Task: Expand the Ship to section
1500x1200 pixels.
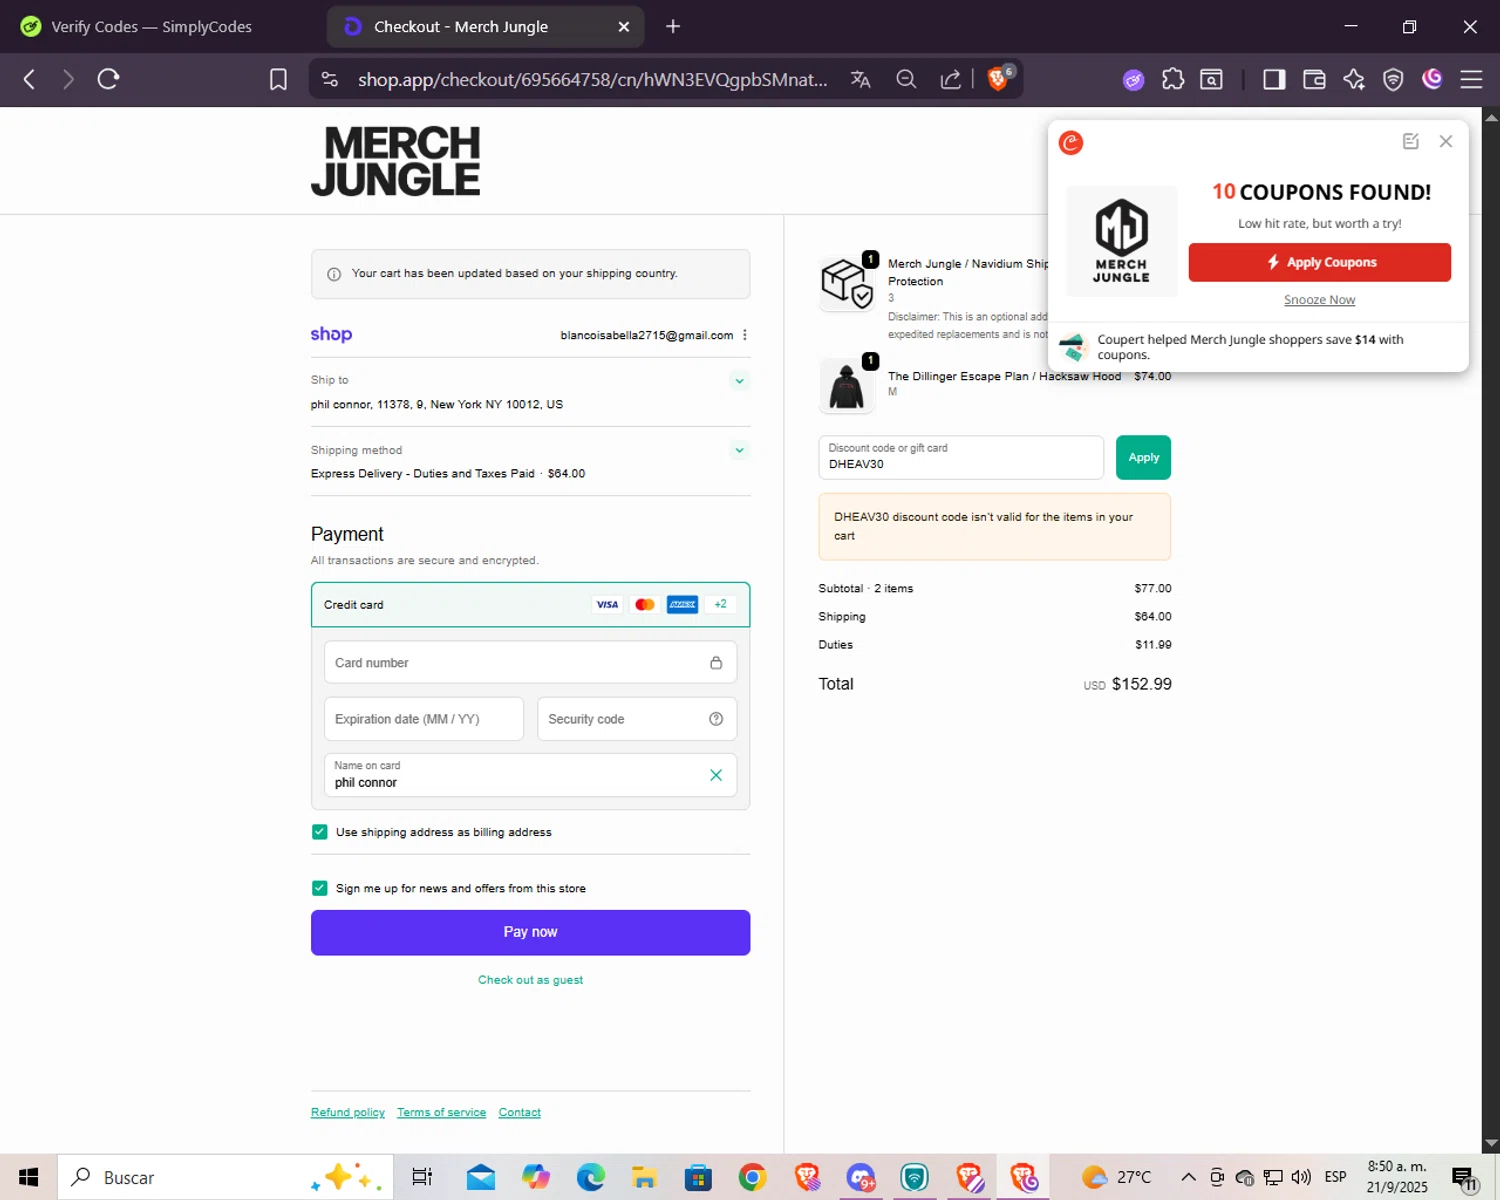Action: (x=739, y=381)
